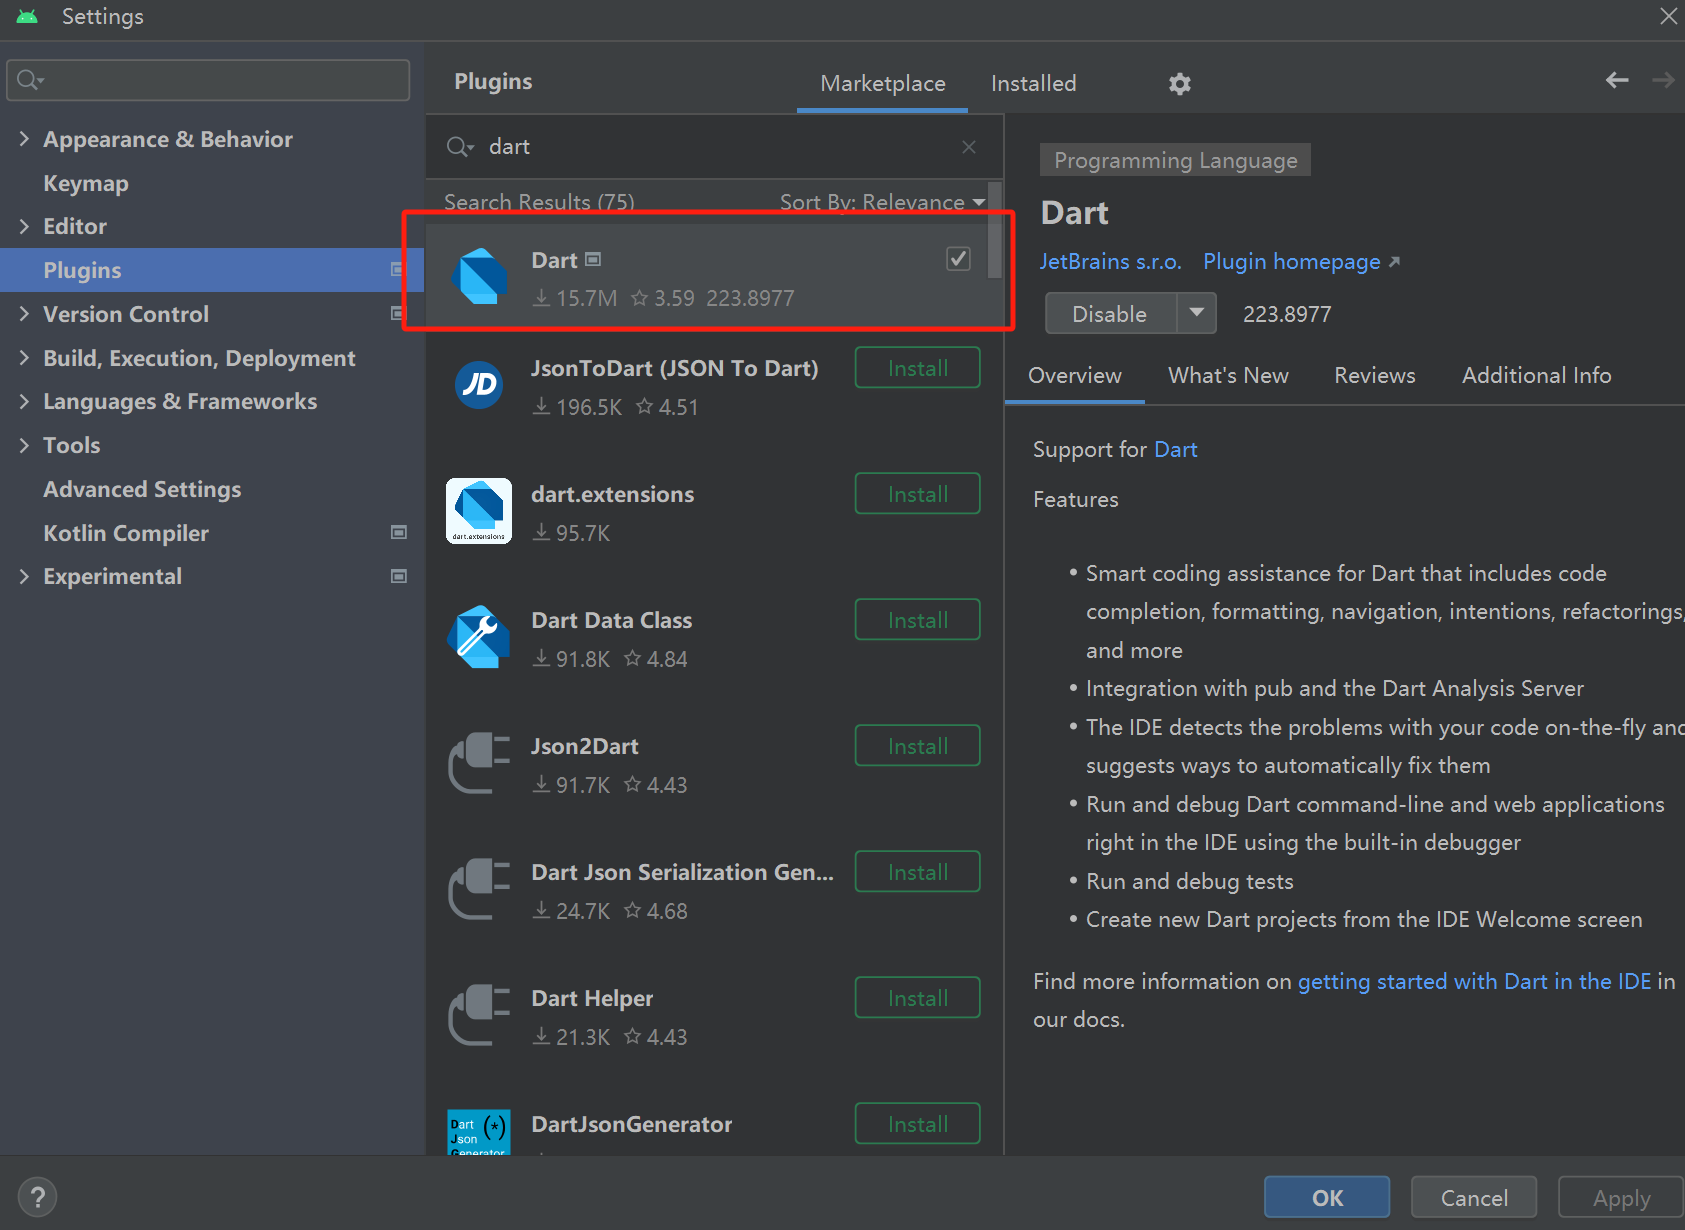
Task: Switch to the Installed tab
Action: point(1033,84)
